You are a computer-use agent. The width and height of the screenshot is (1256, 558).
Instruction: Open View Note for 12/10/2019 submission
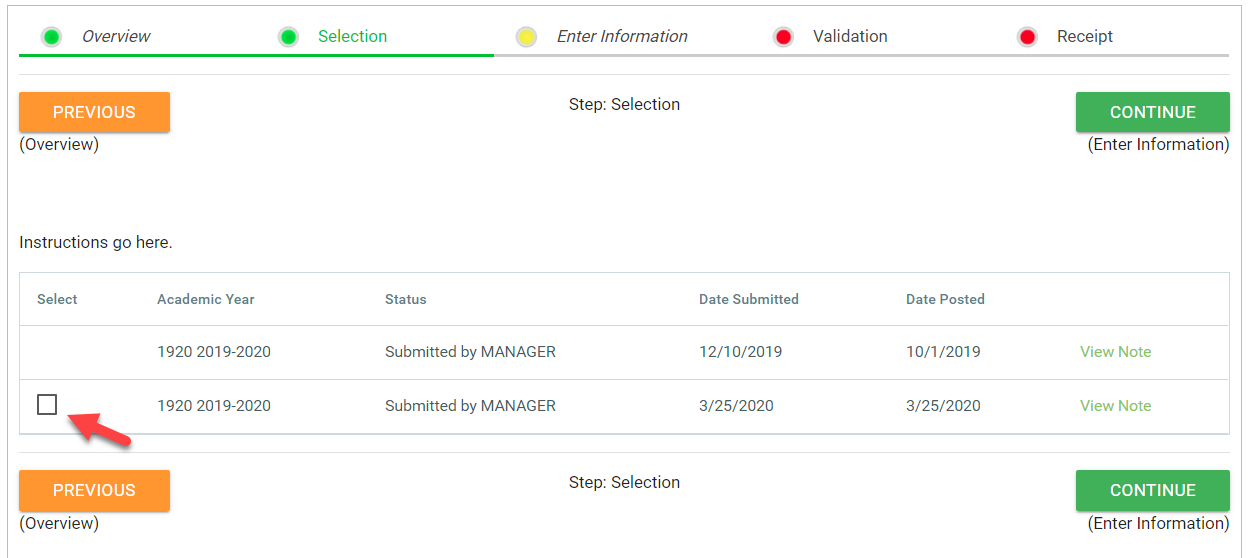(x=1115, y=352)
